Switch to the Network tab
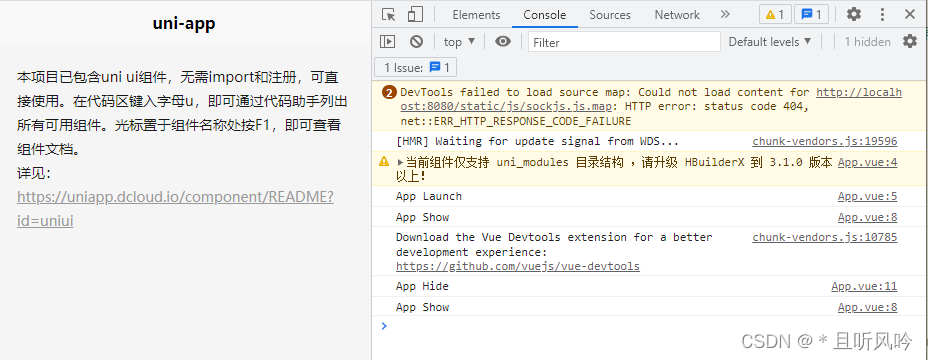This screenshot has width=928, height=360. [x=677, y=15]
